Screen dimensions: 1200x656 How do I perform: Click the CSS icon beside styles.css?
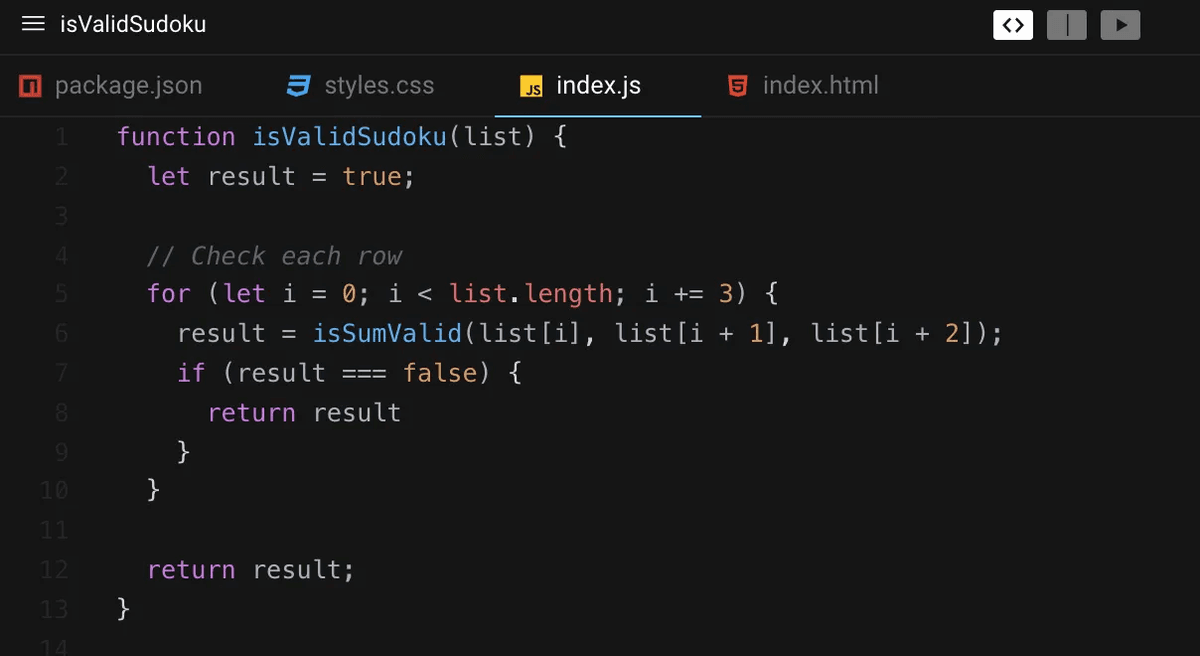tap(298, 86)
